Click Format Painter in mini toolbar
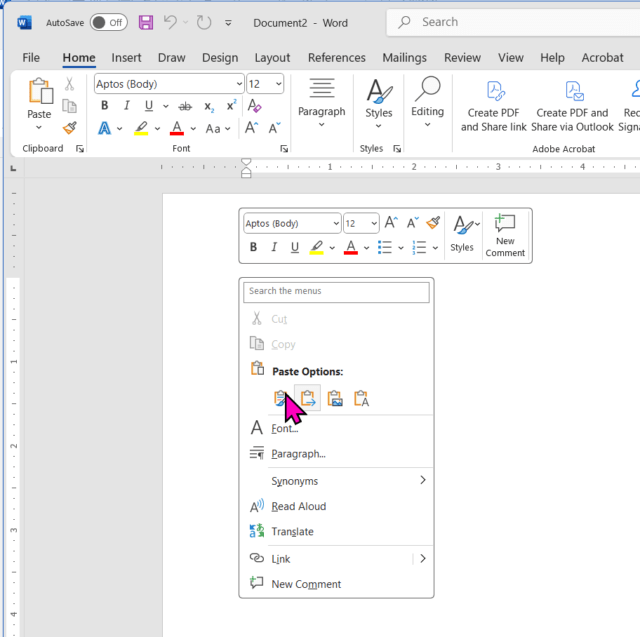This screenshot has width=640, height=637. 433,223
